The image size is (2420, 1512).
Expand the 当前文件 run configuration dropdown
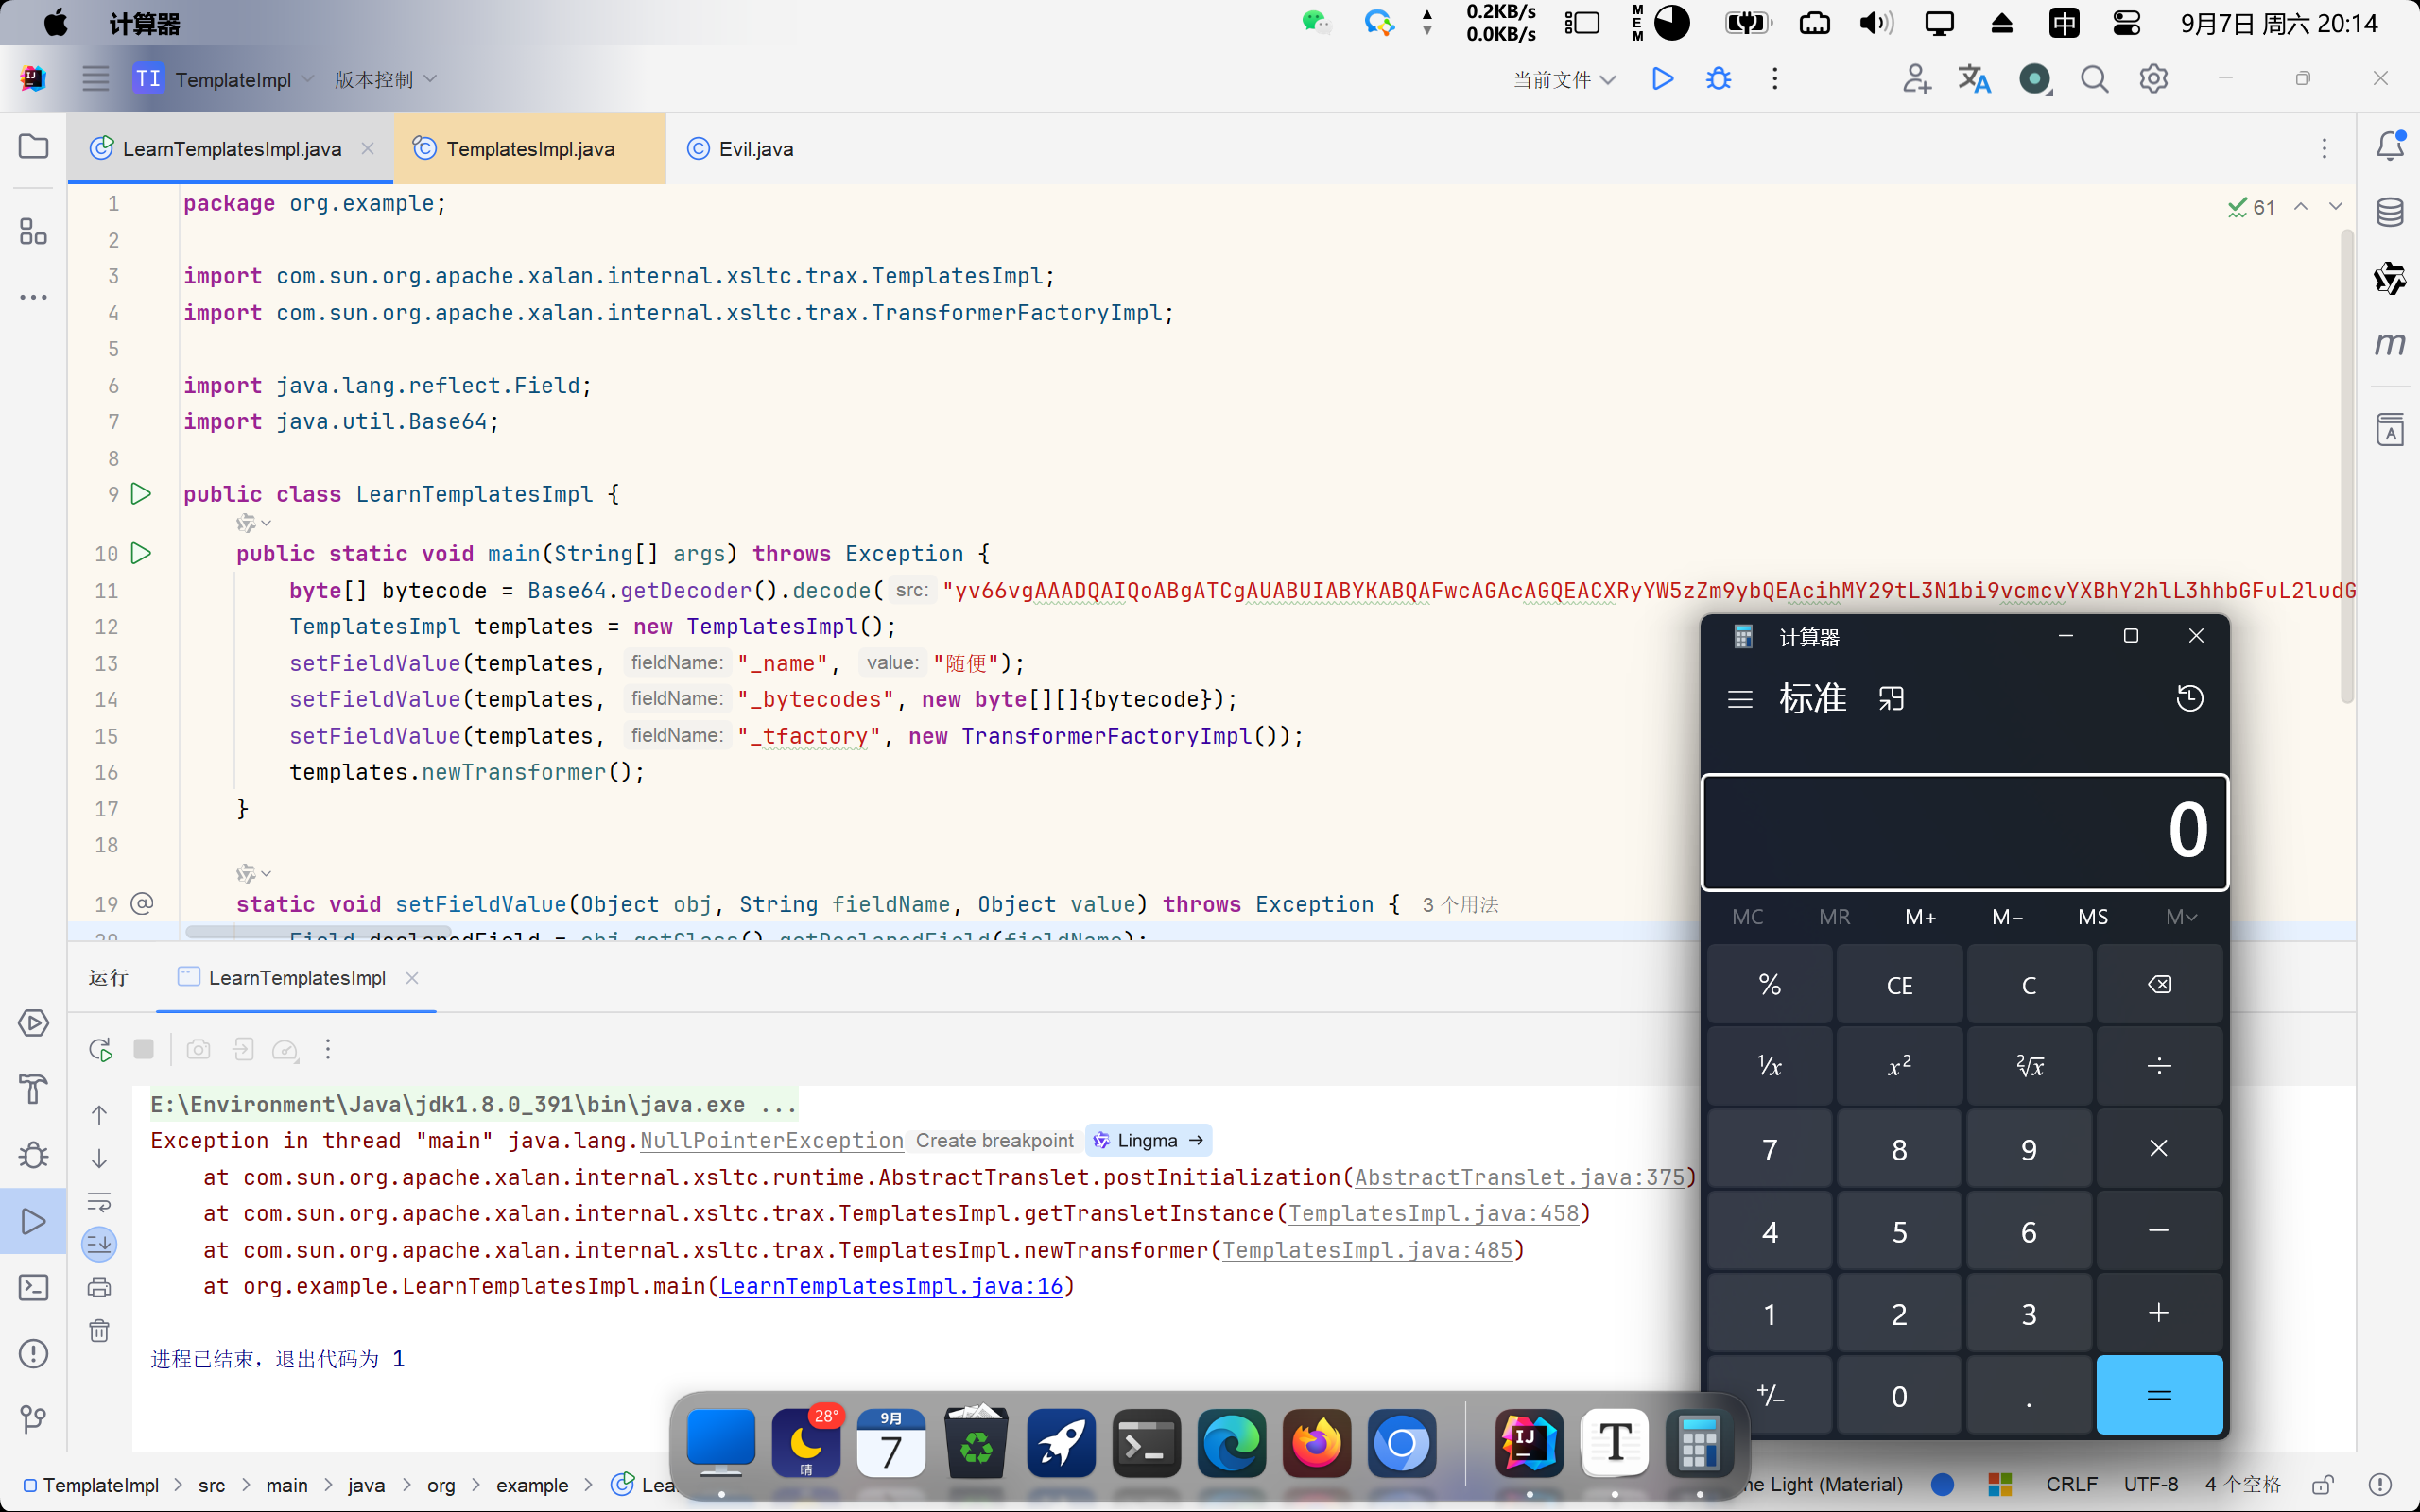(1564, 79)
